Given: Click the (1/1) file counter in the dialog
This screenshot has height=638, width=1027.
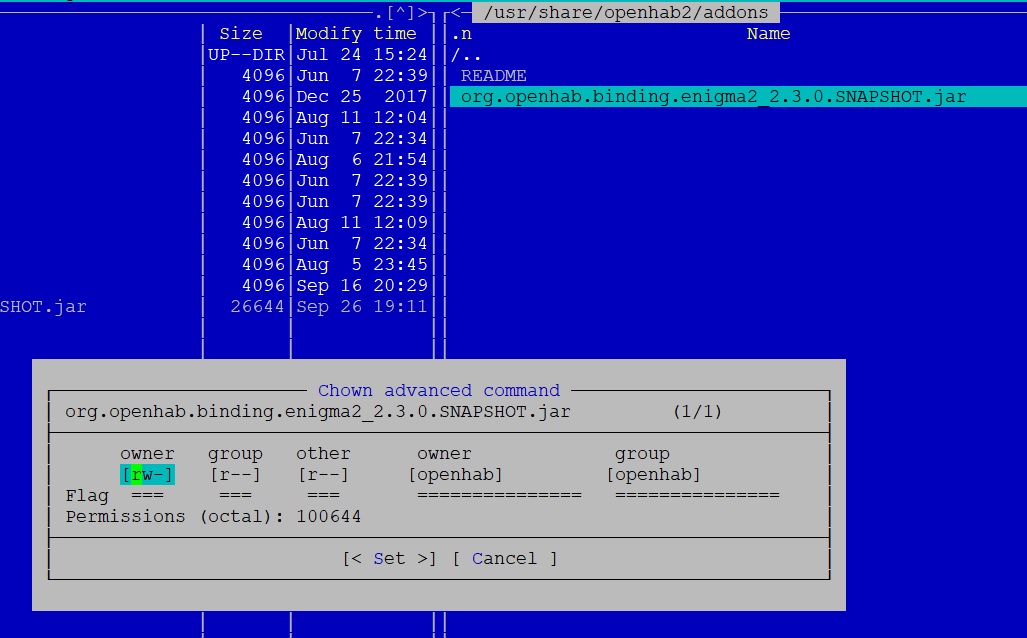Looking at the screenshot, I should pyautogui.click(x=697, y=412).
